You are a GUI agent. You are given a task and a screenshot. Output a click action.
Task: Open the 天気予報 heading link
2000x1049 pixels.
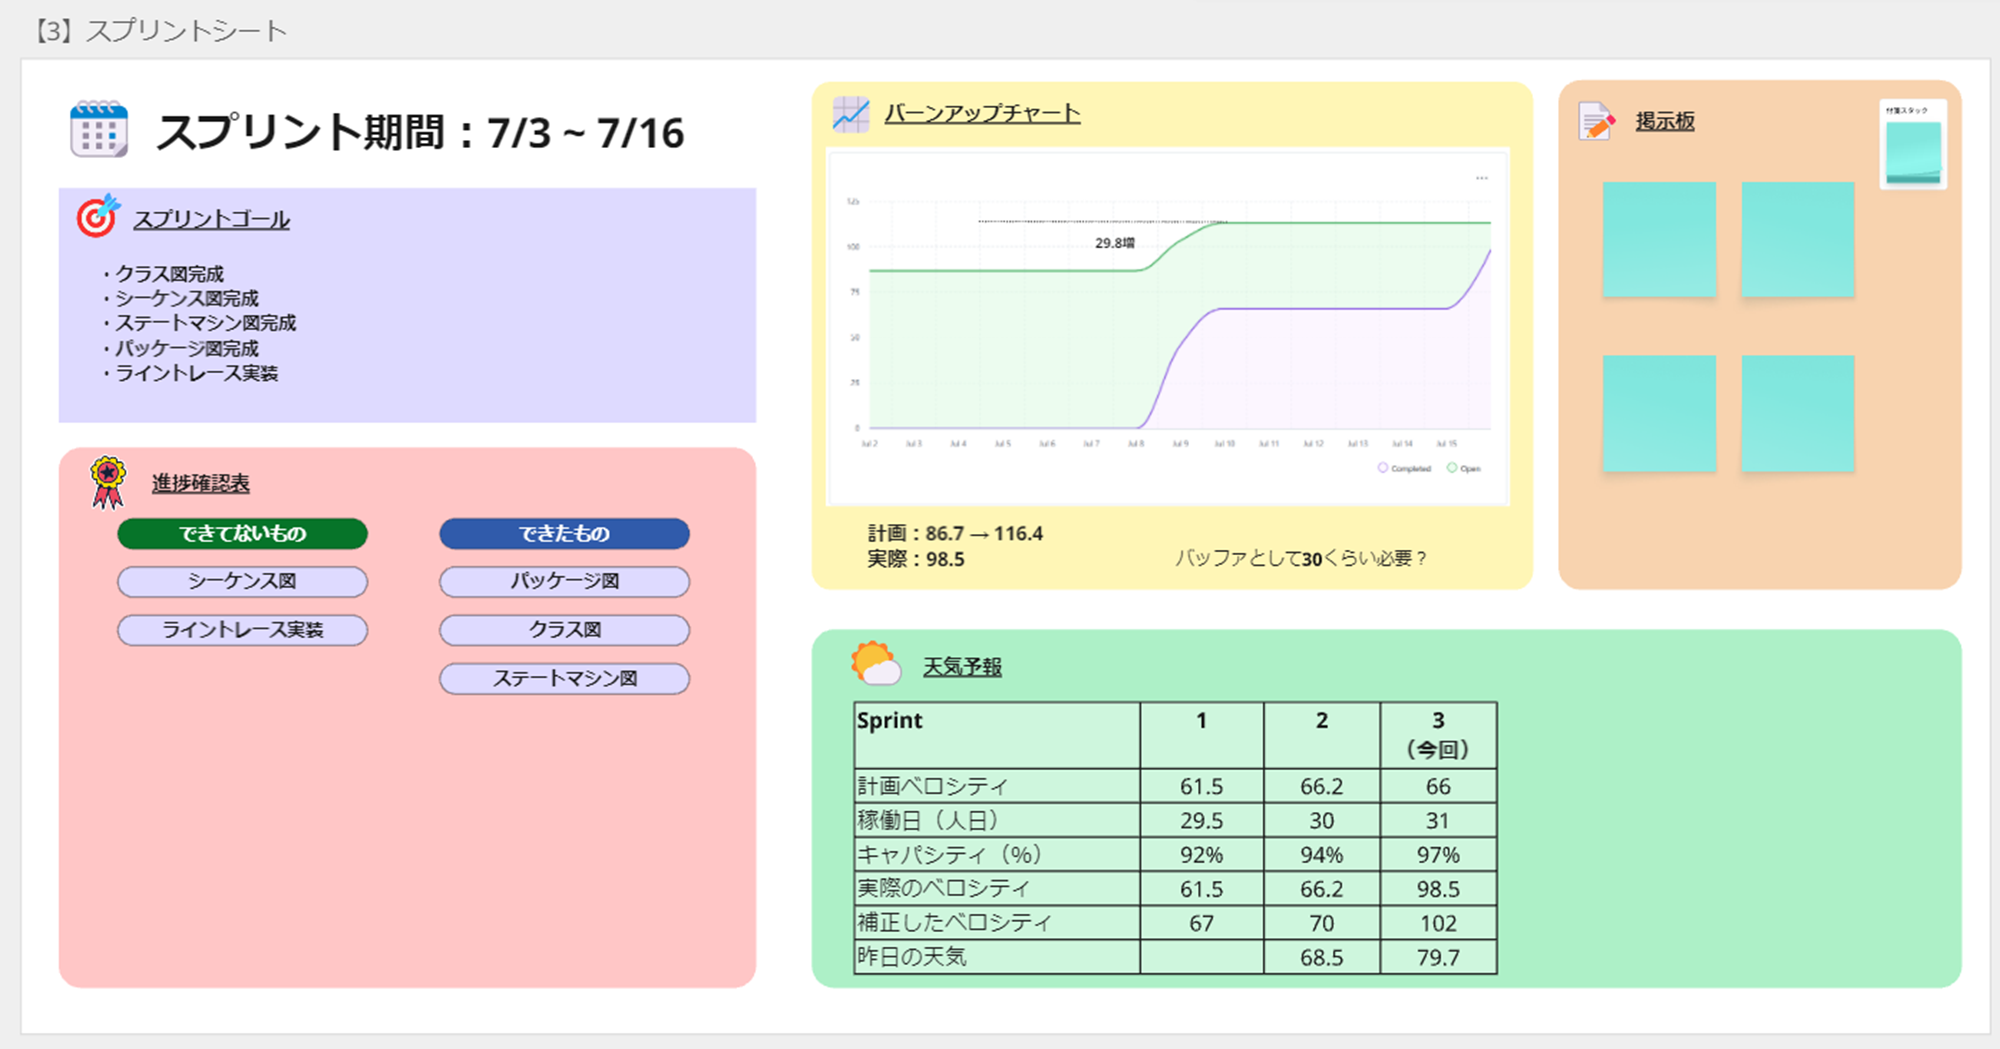coord(962,666)
